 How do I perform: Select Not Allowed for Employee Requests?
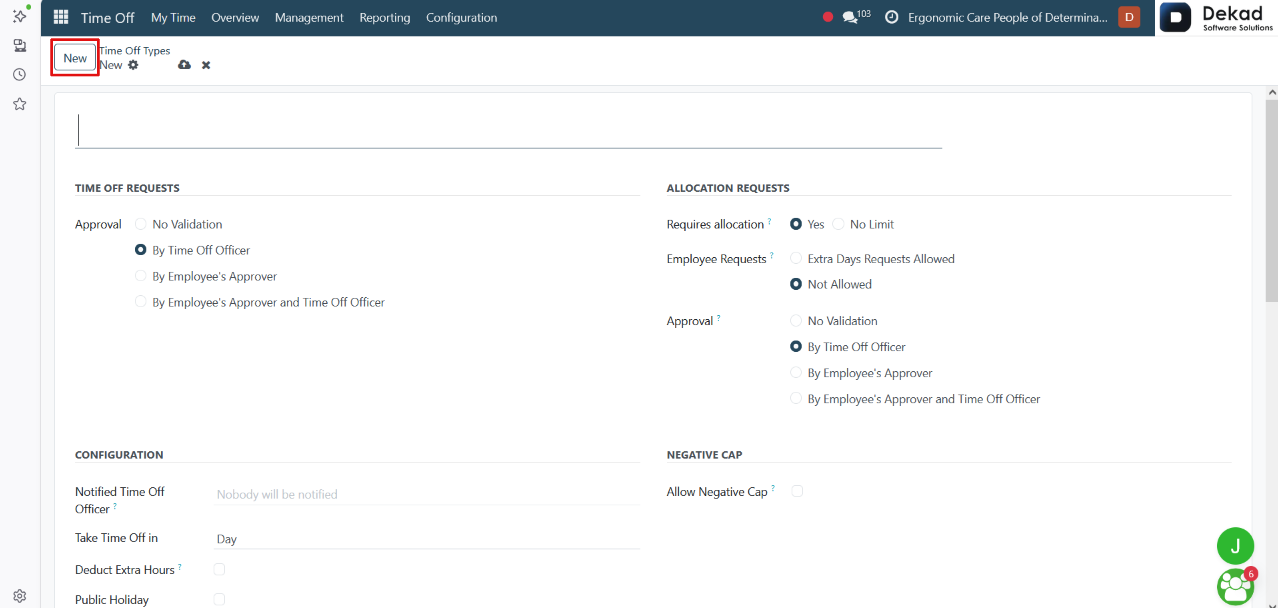point(796,284)
